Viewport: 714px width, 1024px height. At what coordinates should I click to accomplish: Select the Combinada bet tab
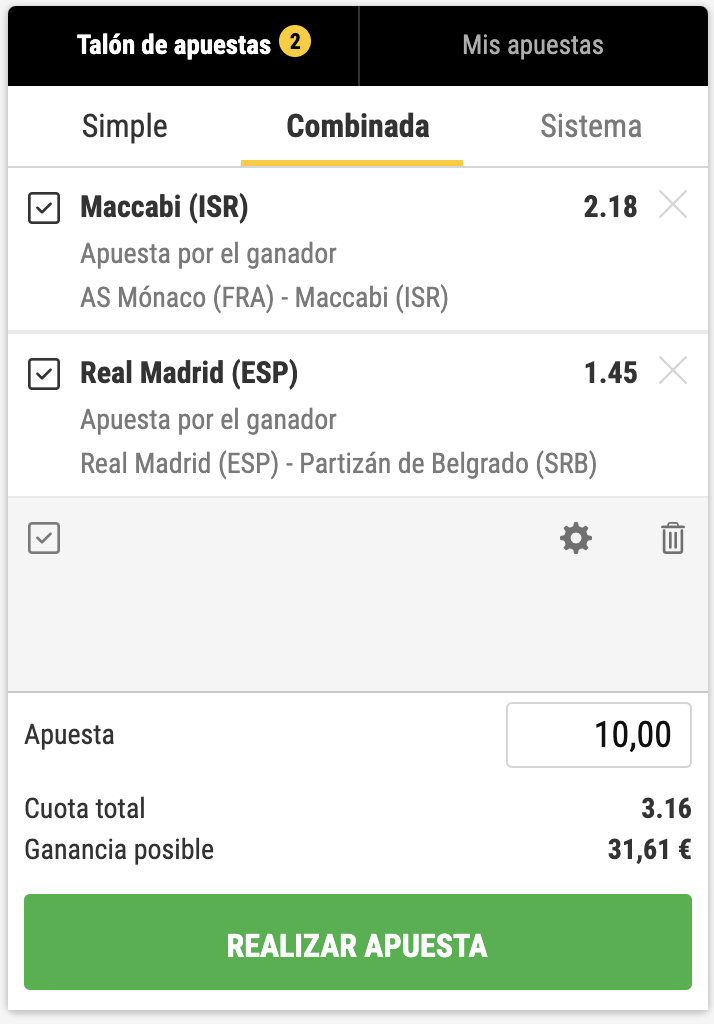(357, 127)
